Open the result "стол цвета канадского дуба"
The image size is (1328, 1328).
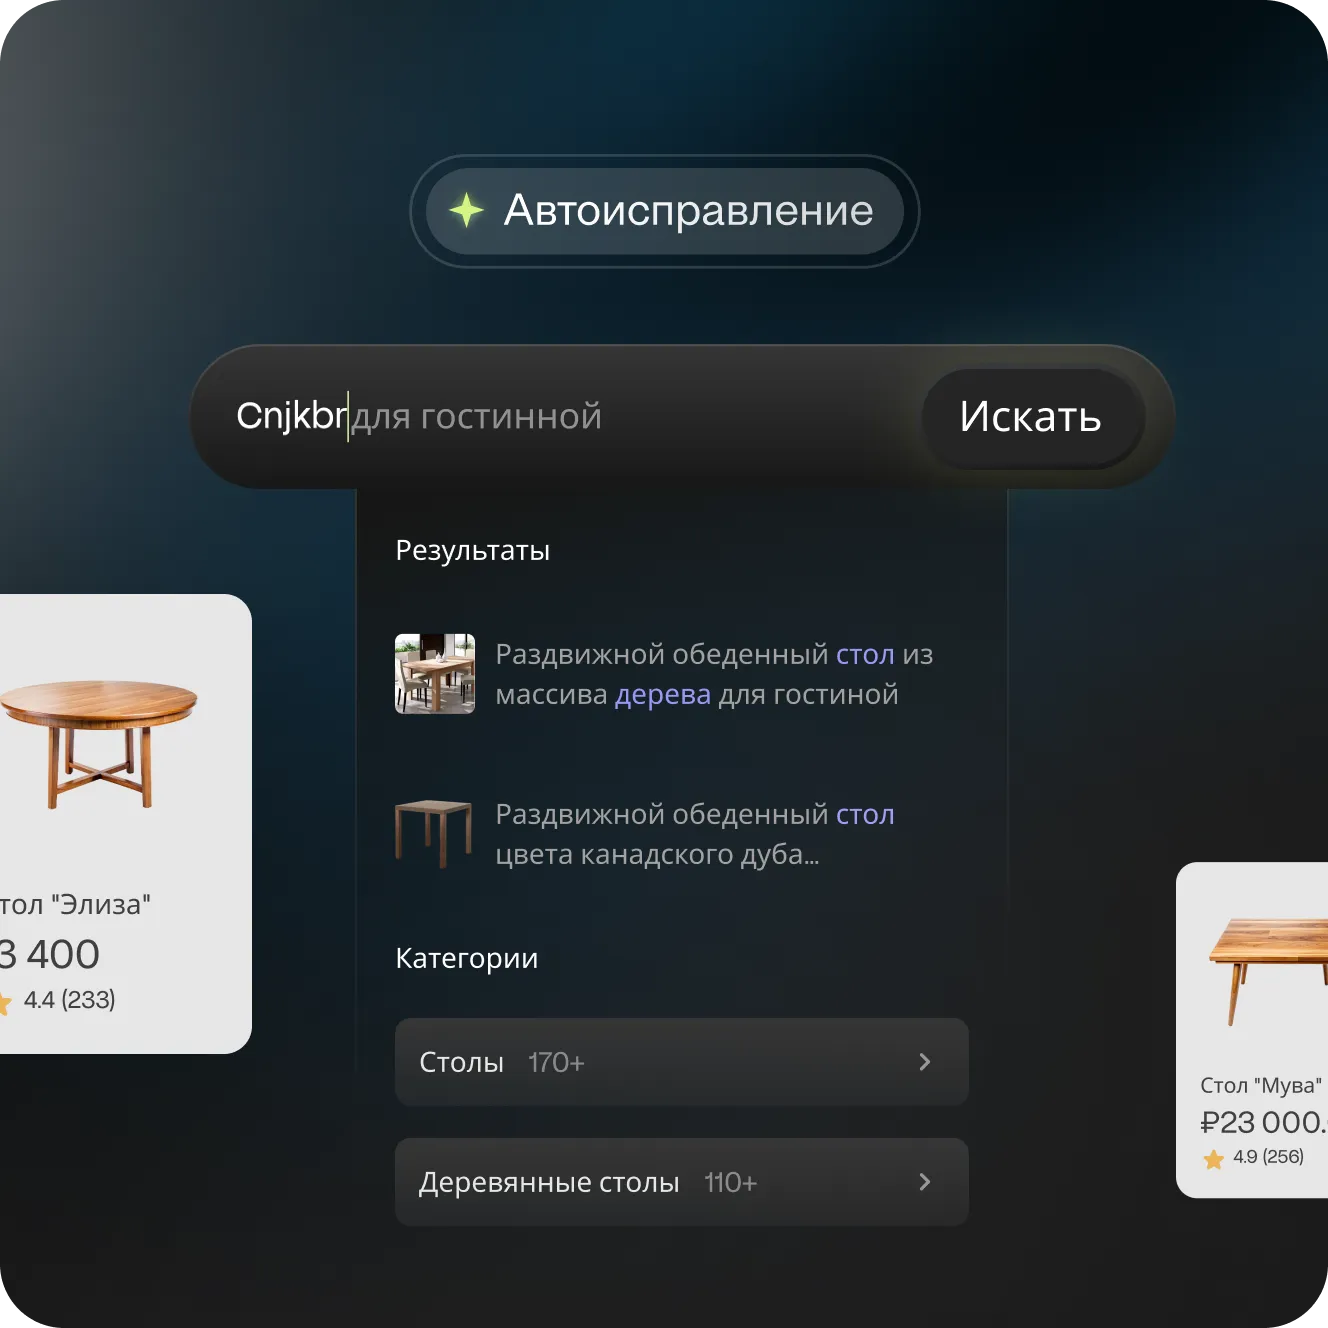695,834
